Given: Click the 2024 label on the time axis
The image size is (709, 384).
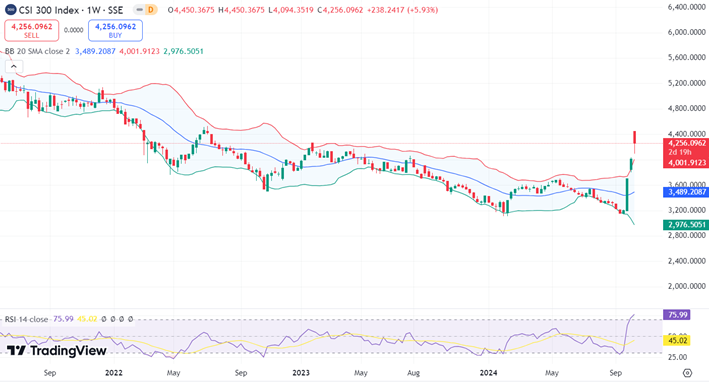Looking at the screenshot, I should coord(488,373).
